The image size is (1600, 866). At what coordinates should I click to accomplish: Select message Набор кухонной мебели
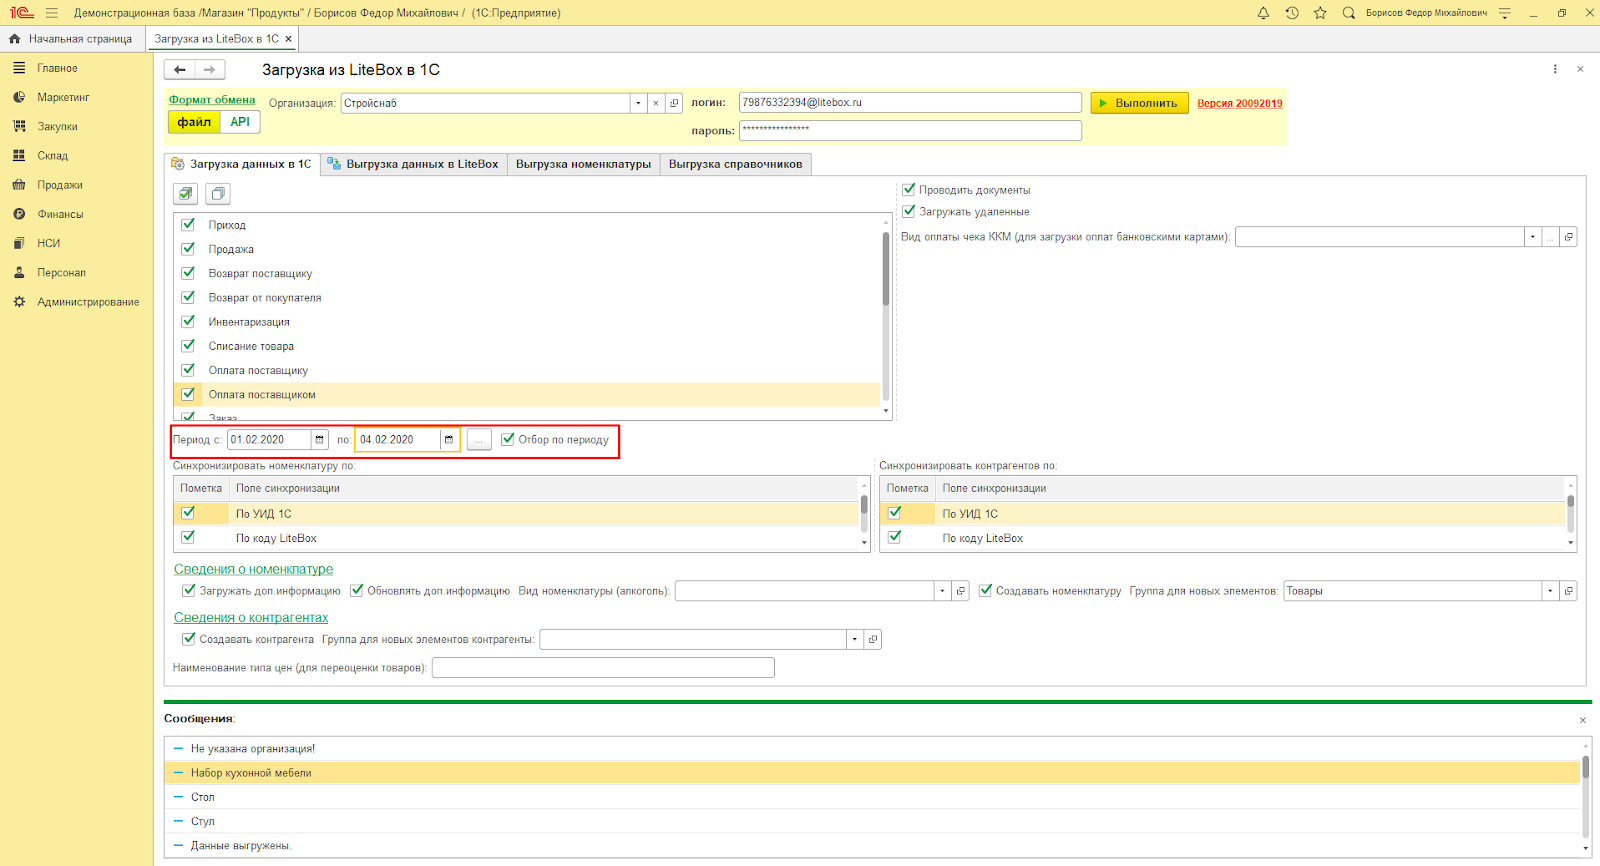click(x=872, y=773)
